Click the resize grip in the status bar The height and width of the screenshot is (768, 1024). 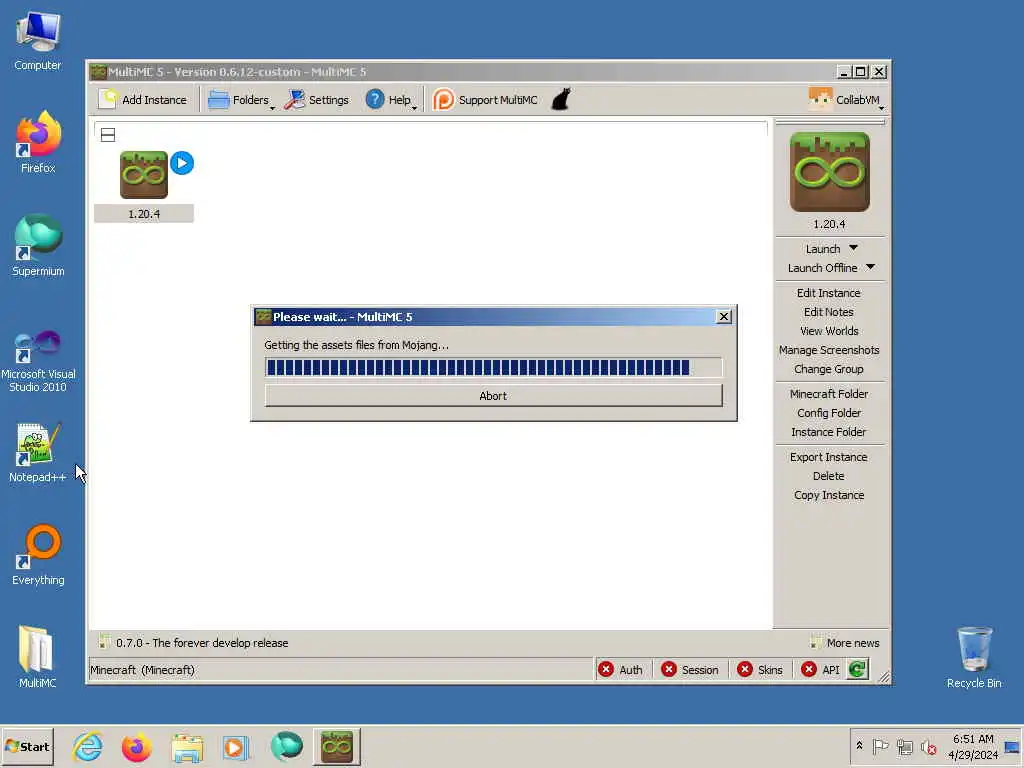884,677
